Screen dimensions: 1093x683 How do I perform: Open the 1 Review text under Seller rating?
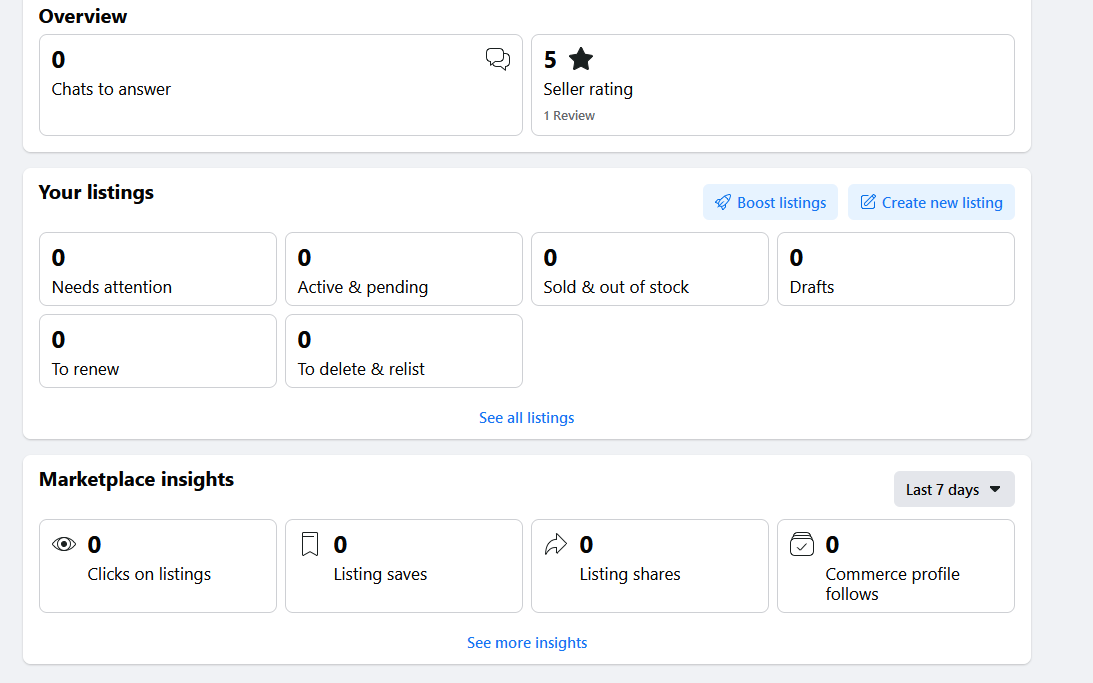pos(569,116)
